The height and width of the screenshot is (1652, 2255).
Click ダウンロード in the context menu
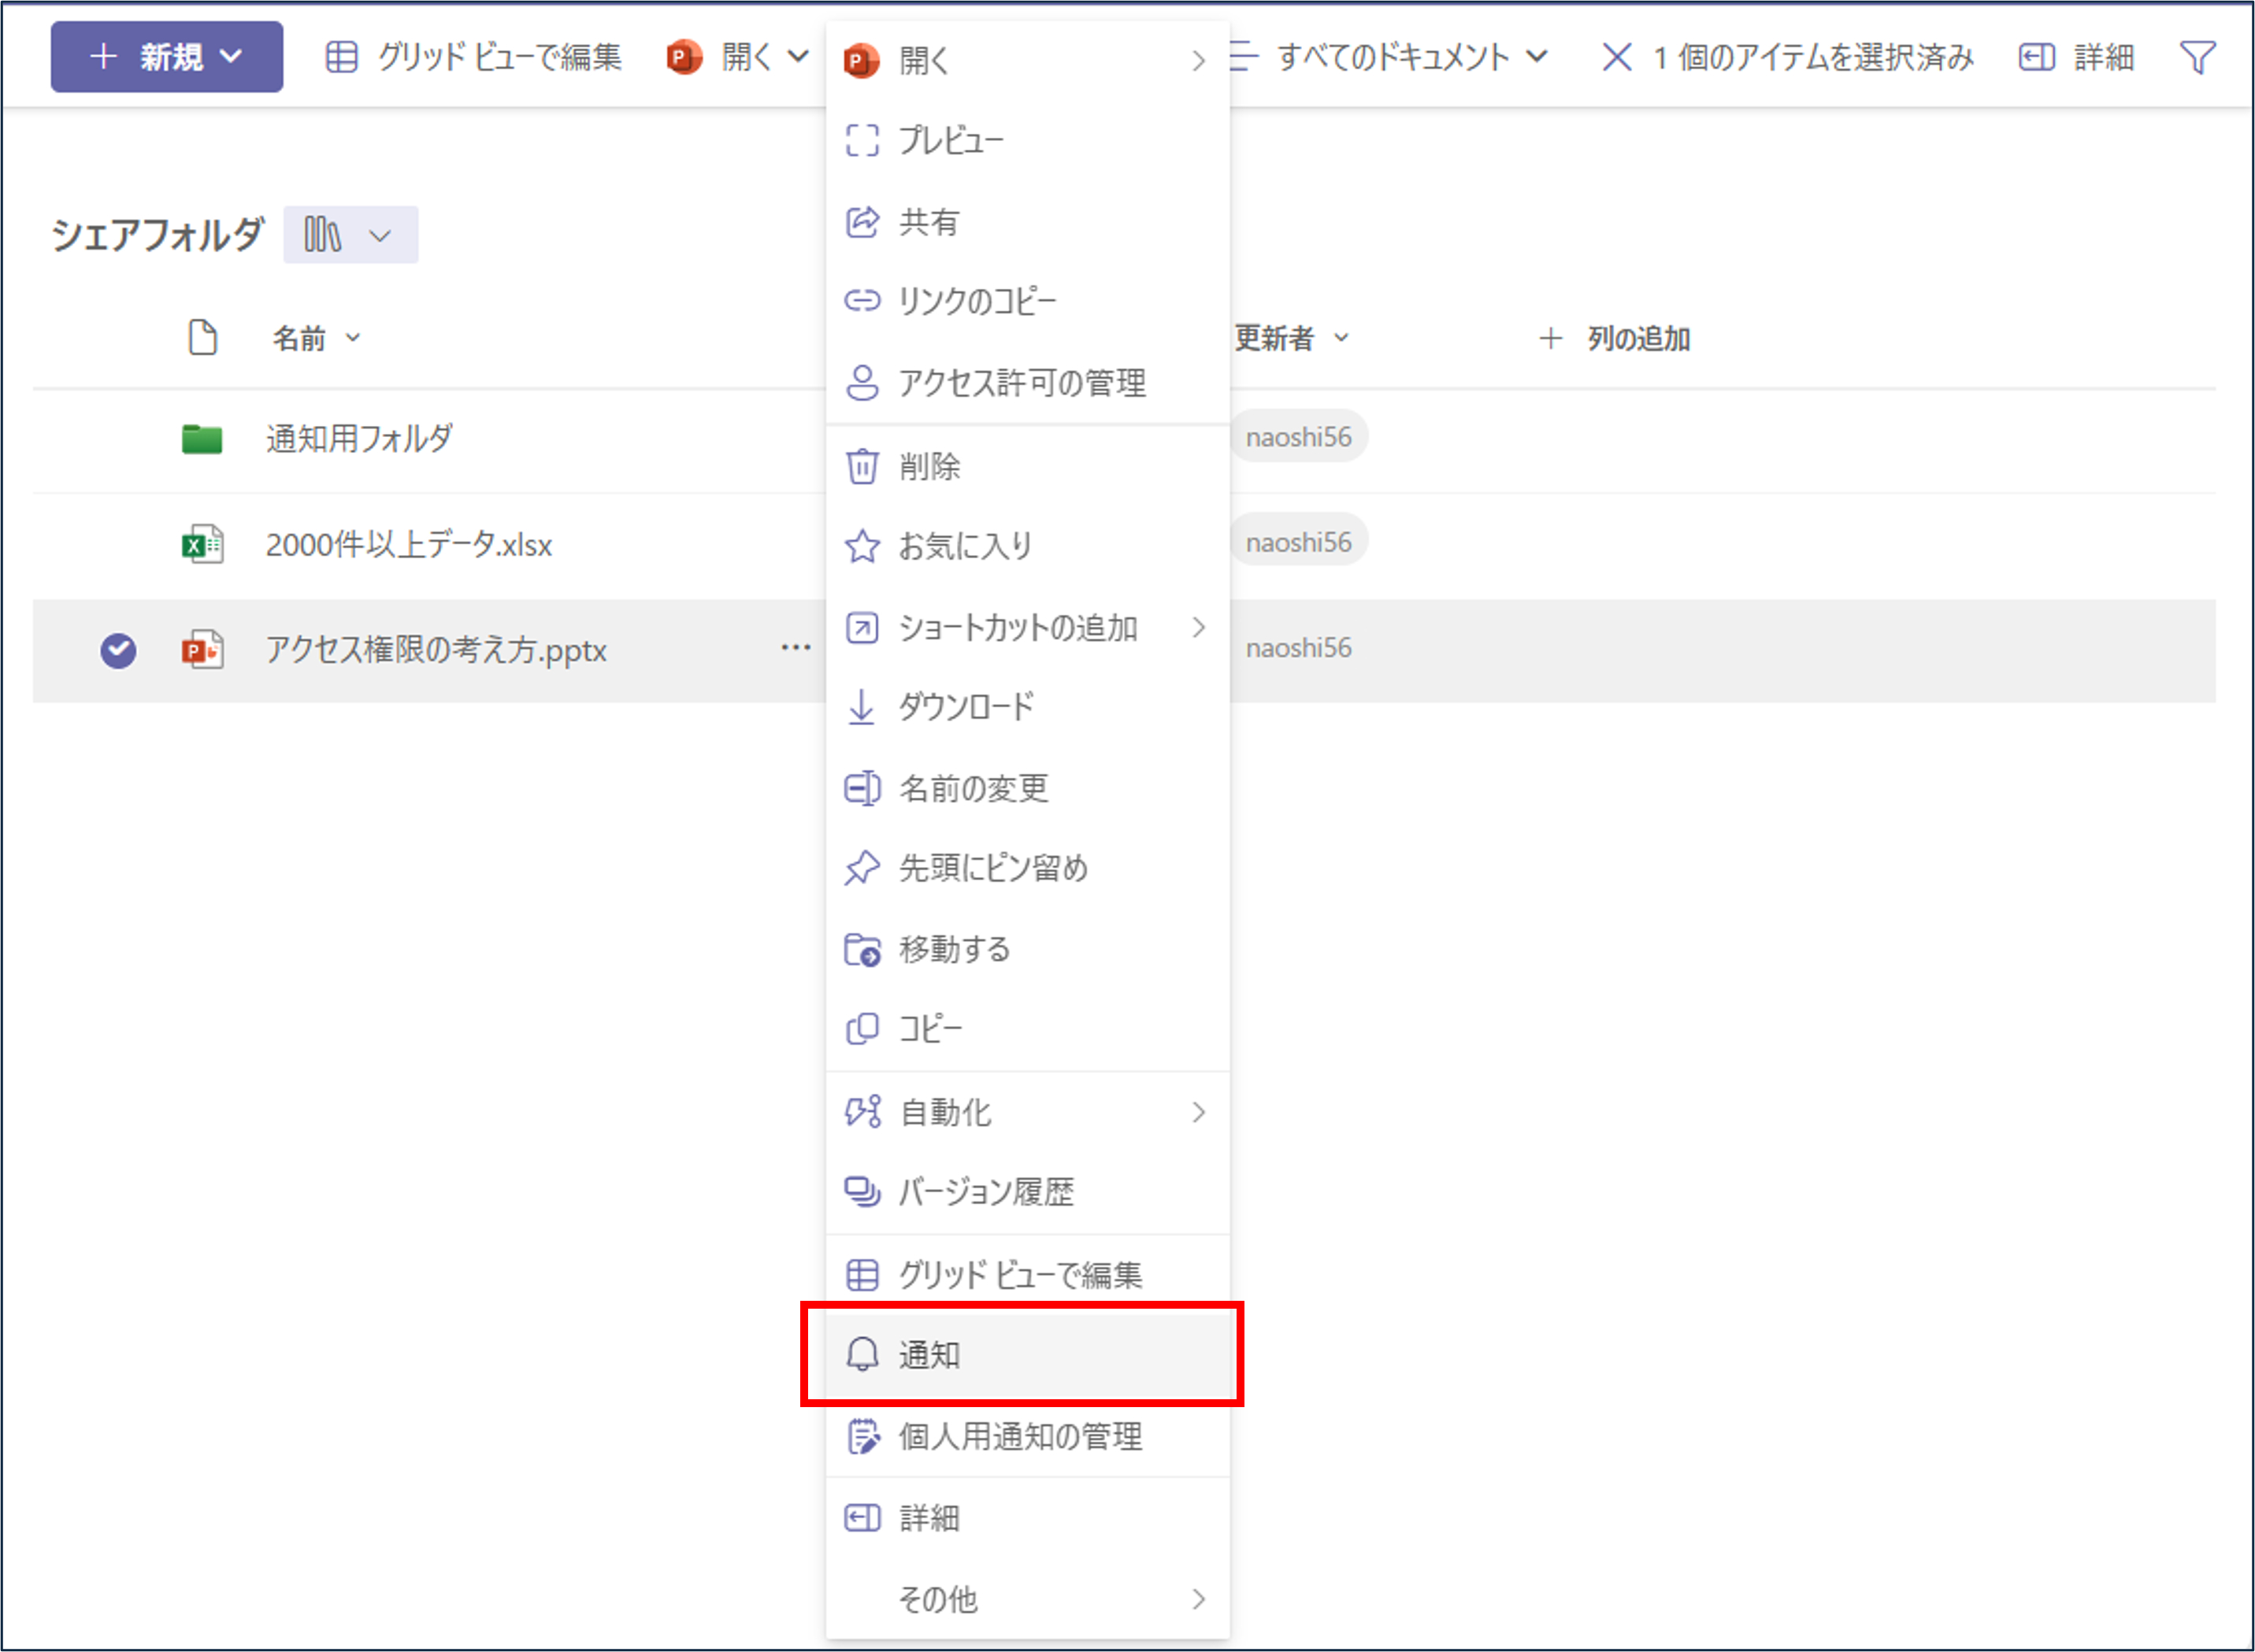click(x=1027, y=707)
